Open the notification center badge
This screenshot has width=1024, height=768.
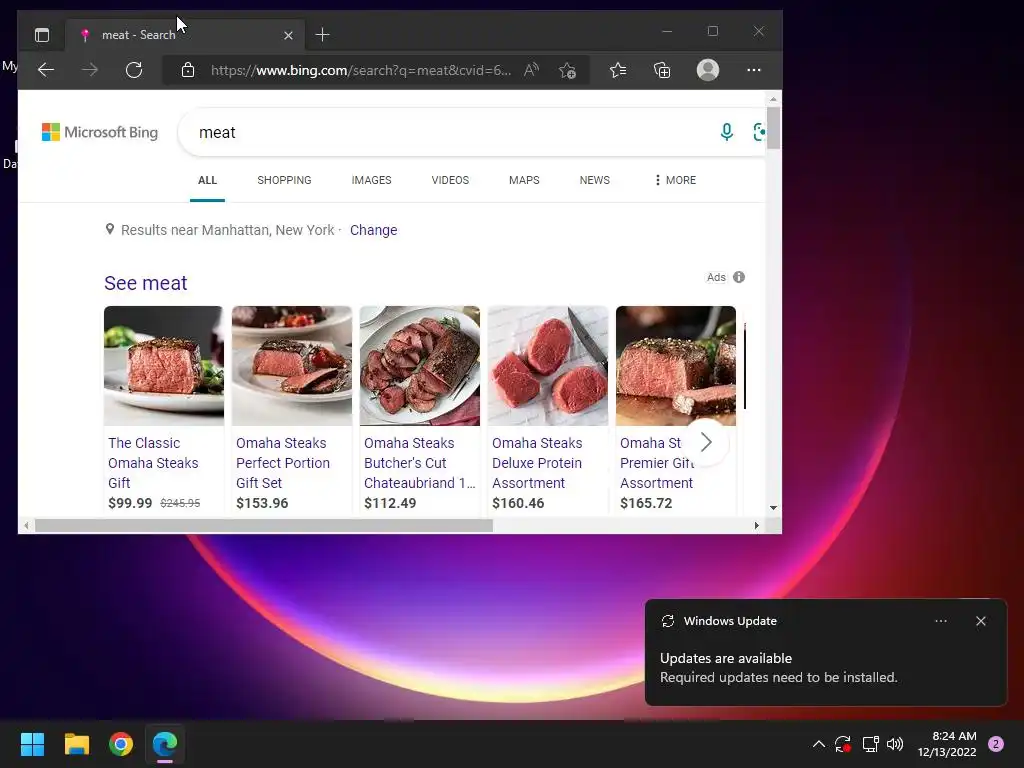(995, 744)
